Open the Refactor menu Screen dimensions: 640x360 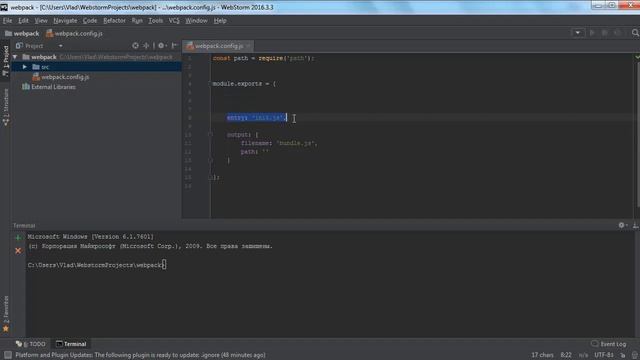pos(114,20)
